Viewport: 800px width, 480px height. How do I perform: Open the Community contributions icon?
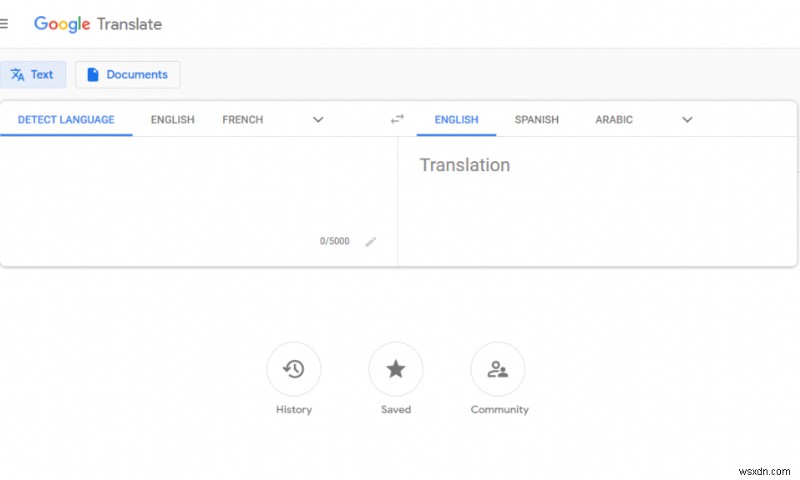(x=497, y=369)
